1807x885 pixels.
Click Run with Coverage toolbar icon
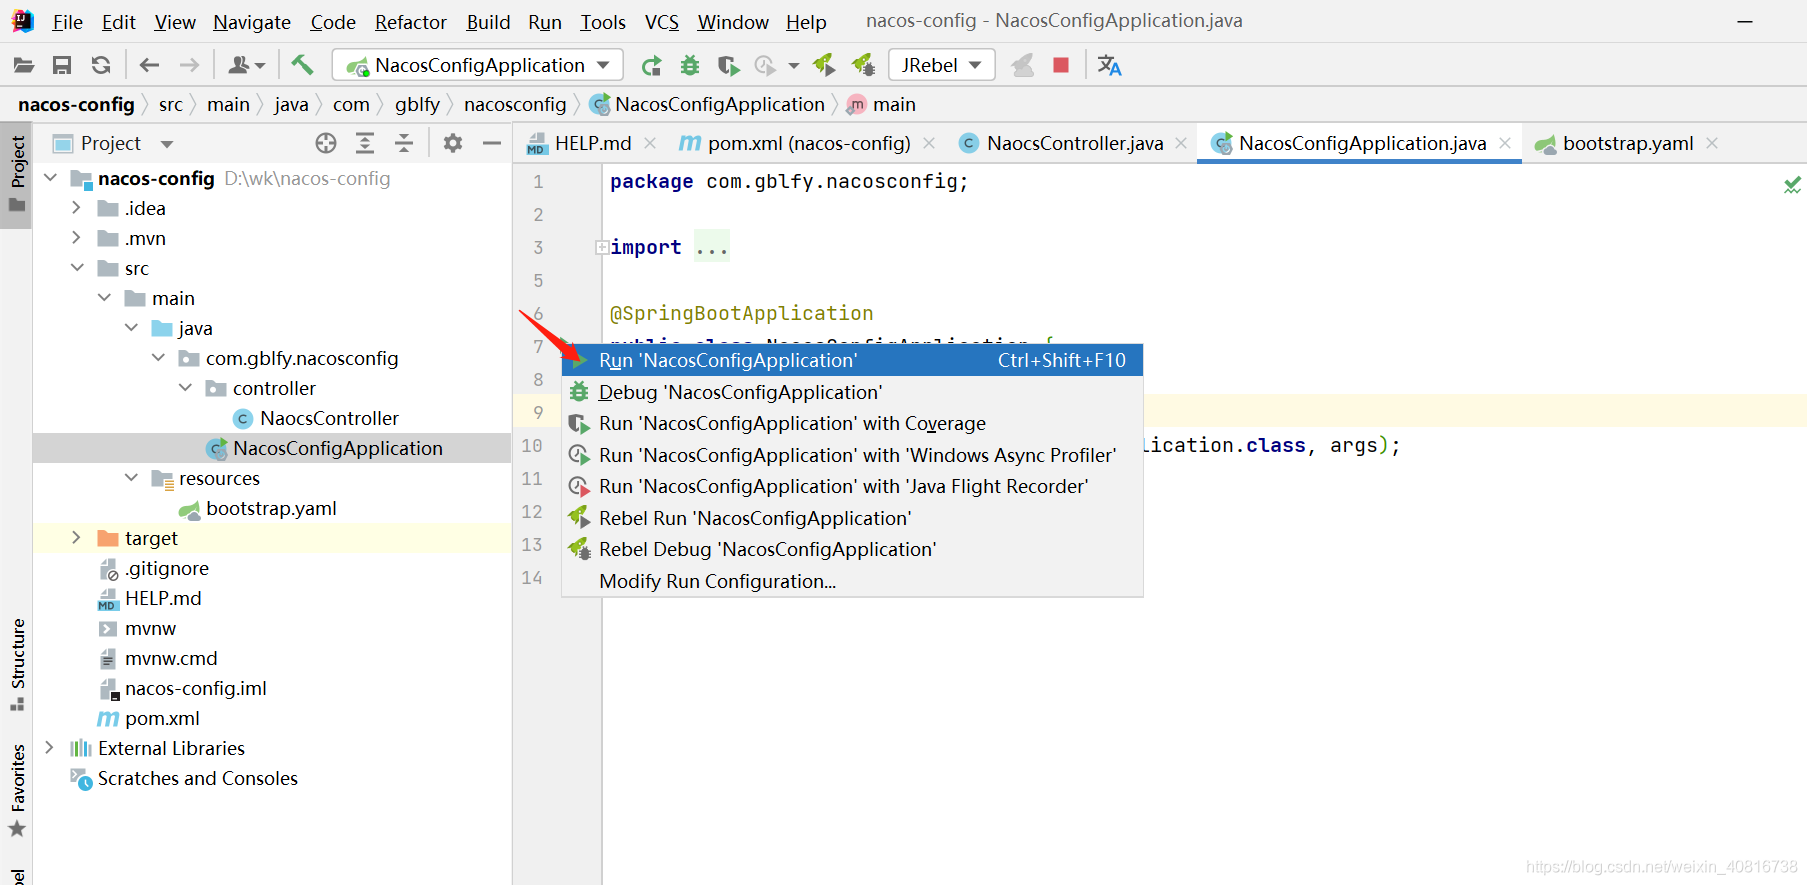(729, 66)
